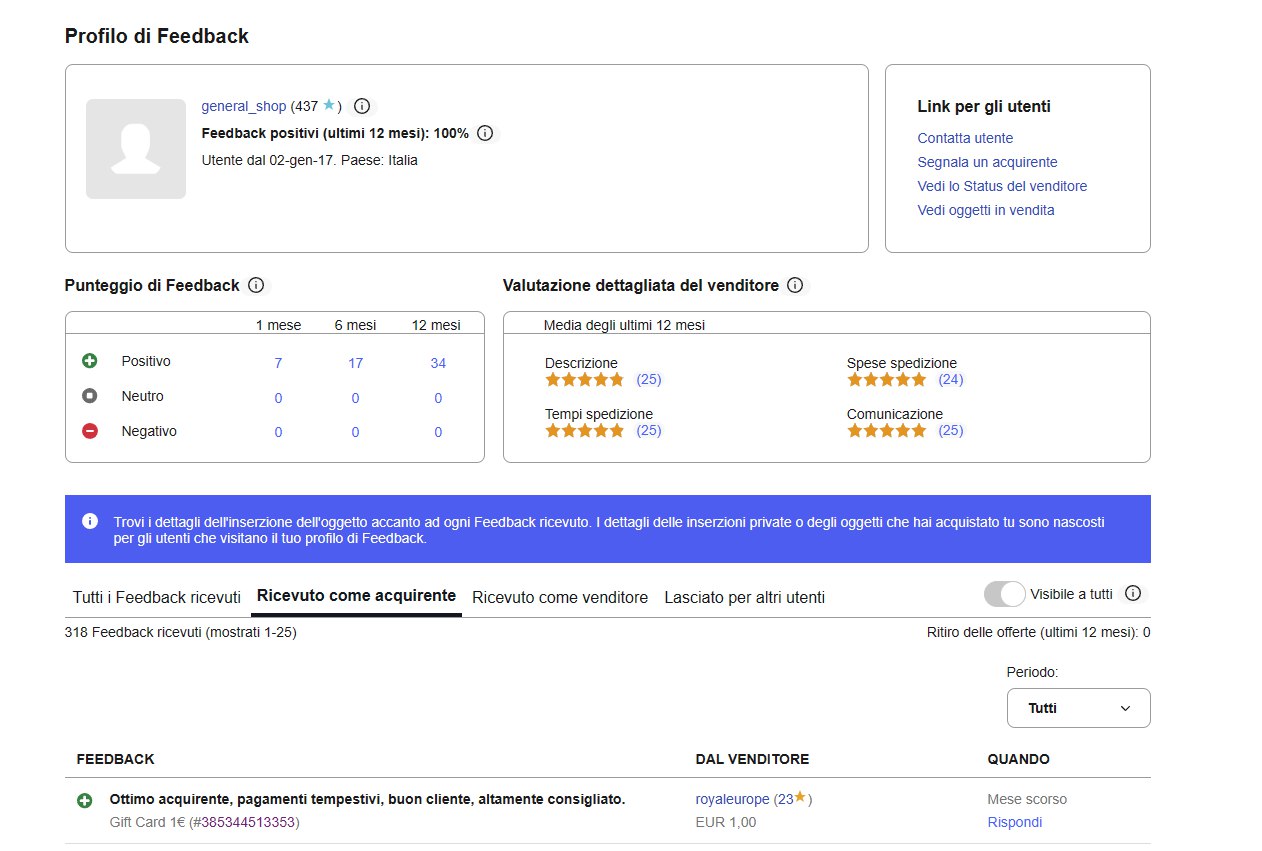The width and height of the screenshot is (1262, 851).
Task: Select the Lasciato per altri utenti tab
Action: 744,598
